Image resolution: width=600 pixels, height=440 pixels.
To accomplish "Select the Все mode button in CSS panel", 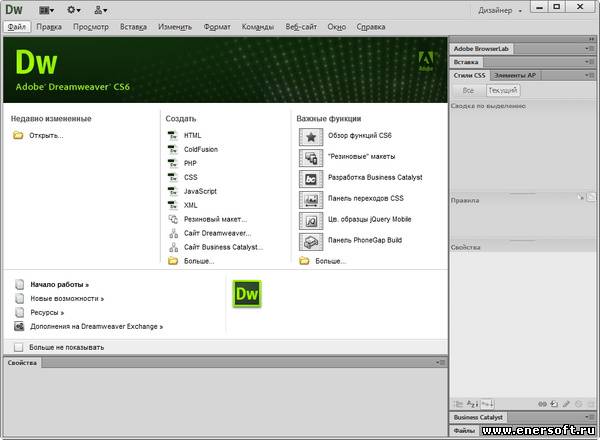I will [x=468, y=90].
